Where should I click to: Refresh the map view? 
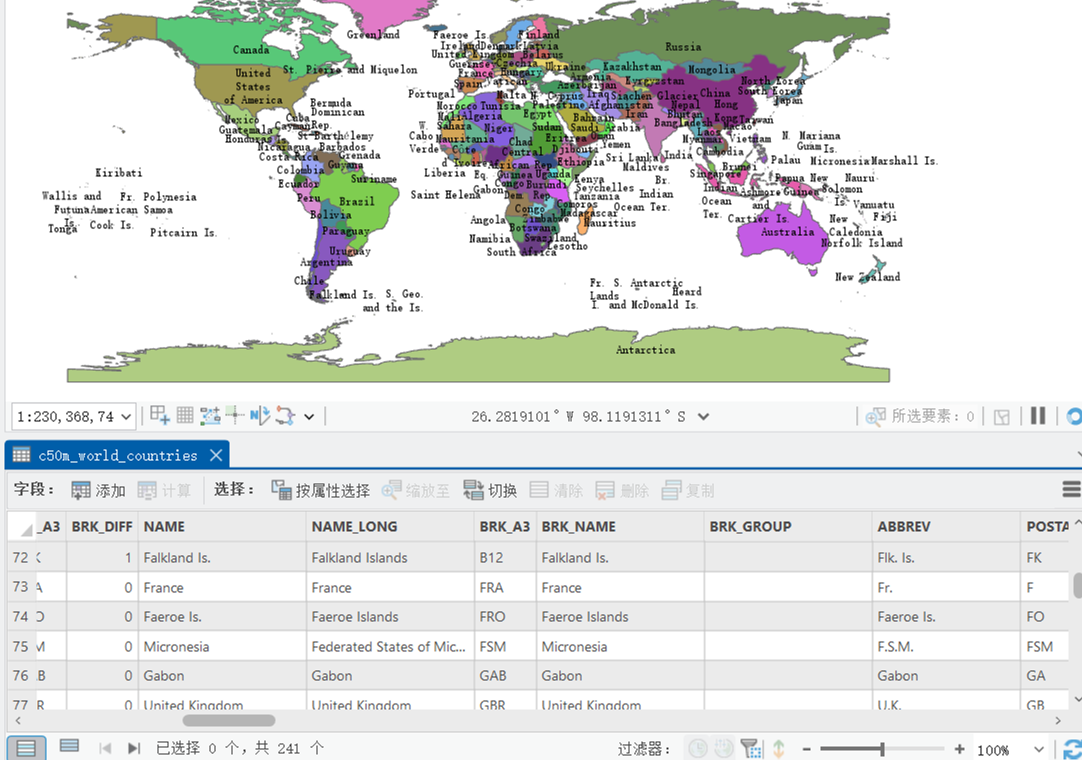tap(1074, 416)
